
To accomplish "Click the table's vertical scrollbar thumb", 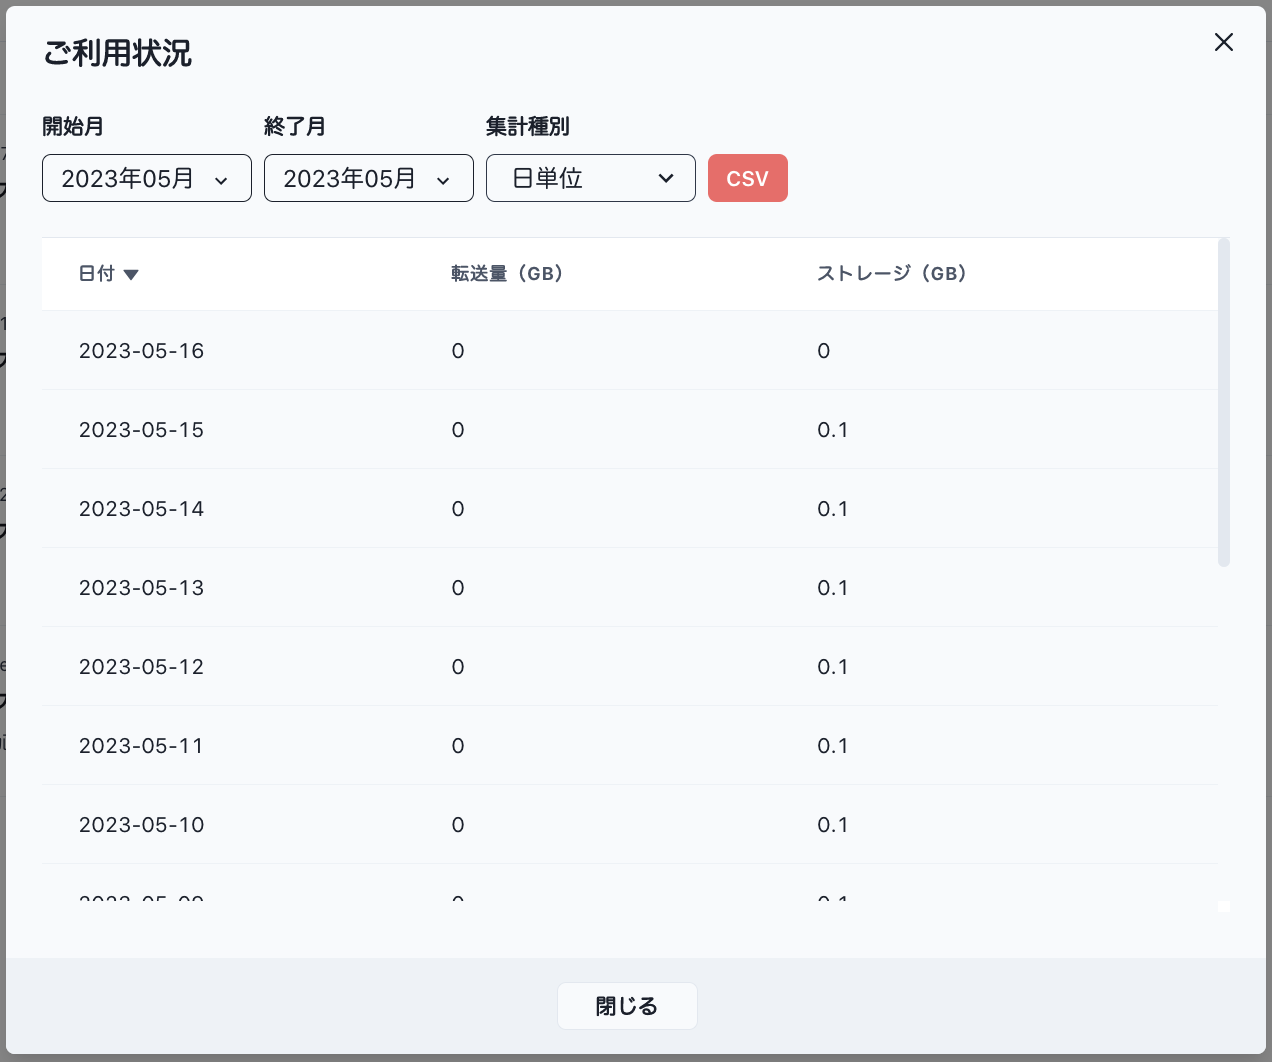I will (1223, 402).
